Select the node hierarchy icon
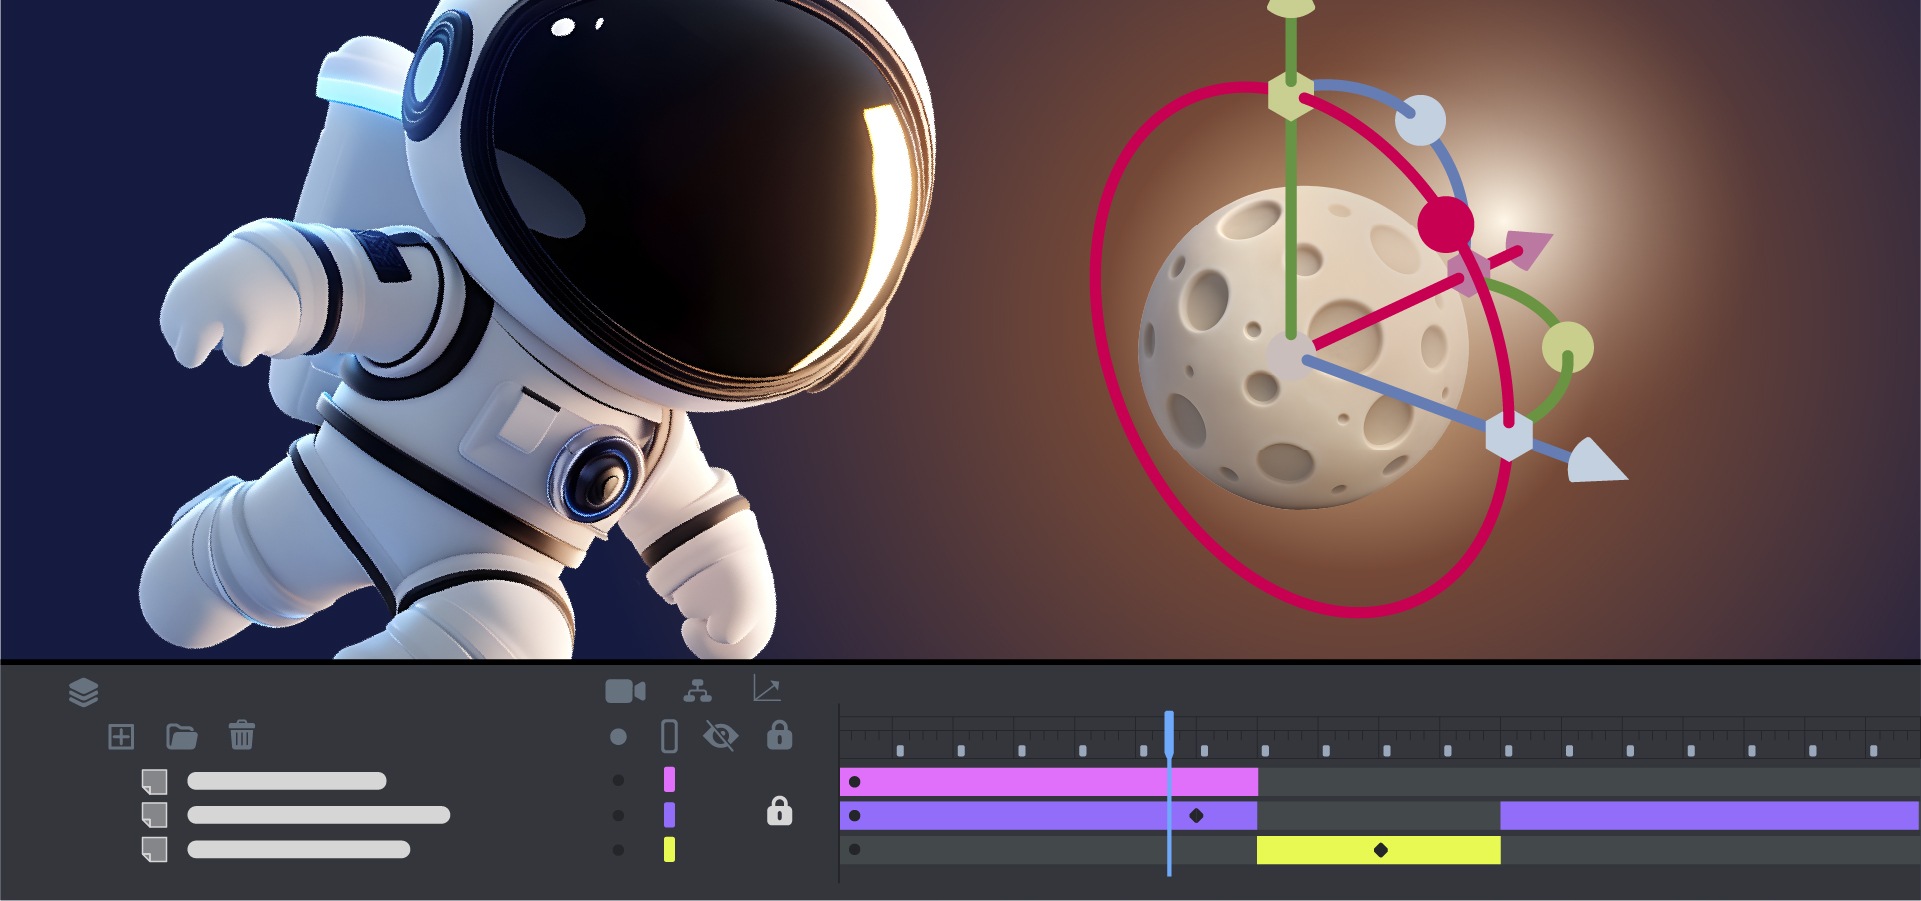This screenshot has height=901, width=1921. [x=697, y=691]
